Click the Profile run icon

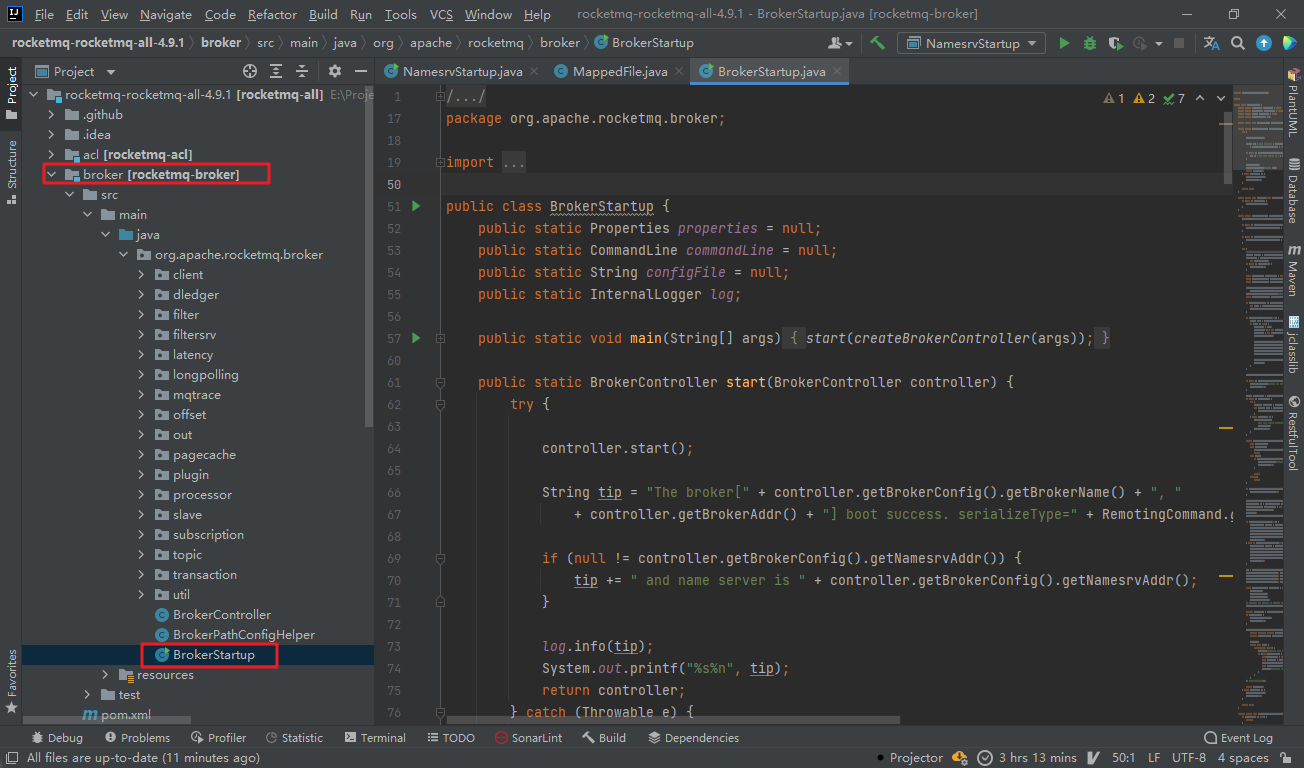[1140, 43]
